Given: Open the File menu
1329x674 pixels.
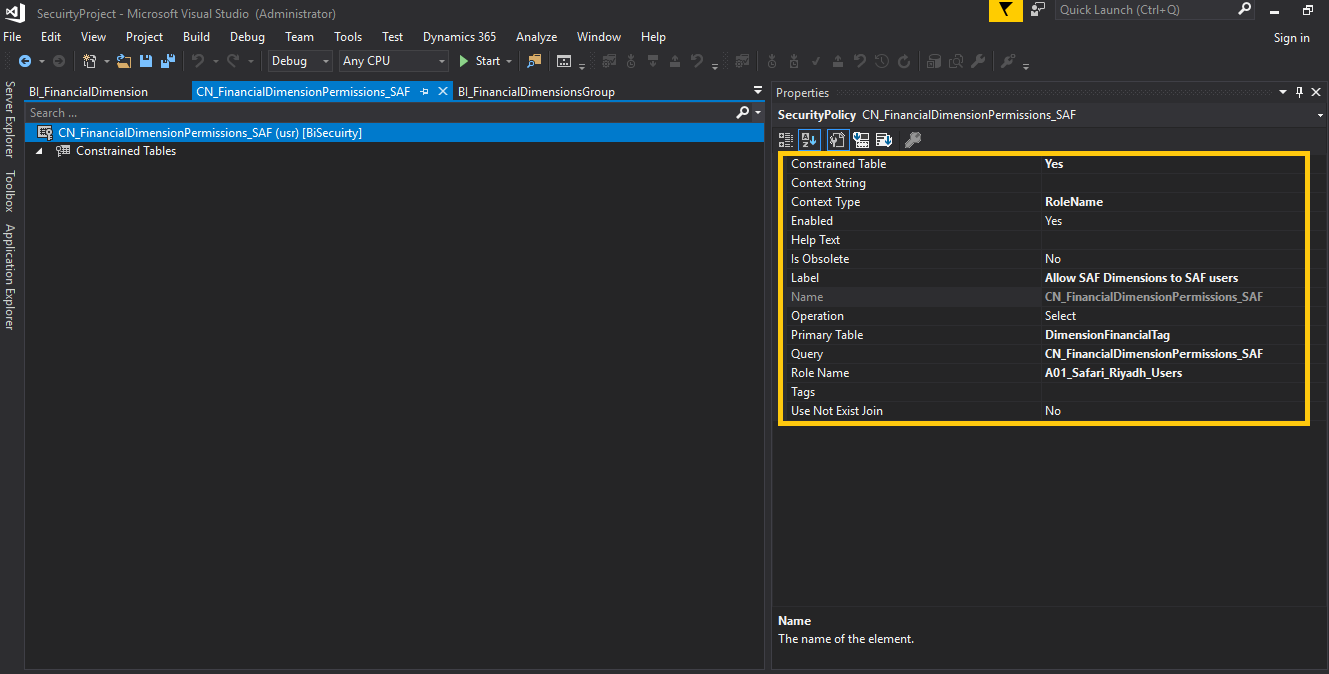Looking at the screenshot, I should tap(12, 37).
